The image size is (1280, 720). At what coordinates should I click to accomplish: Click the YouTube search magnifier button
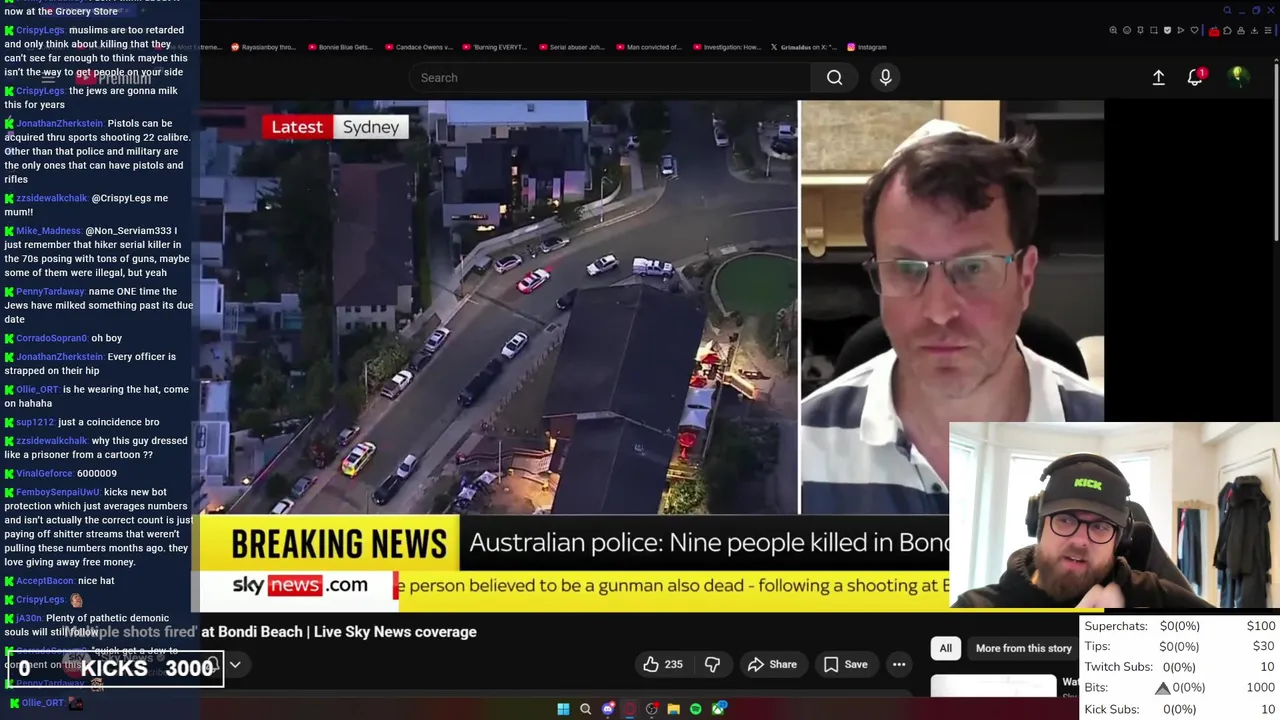click(834, 77)
